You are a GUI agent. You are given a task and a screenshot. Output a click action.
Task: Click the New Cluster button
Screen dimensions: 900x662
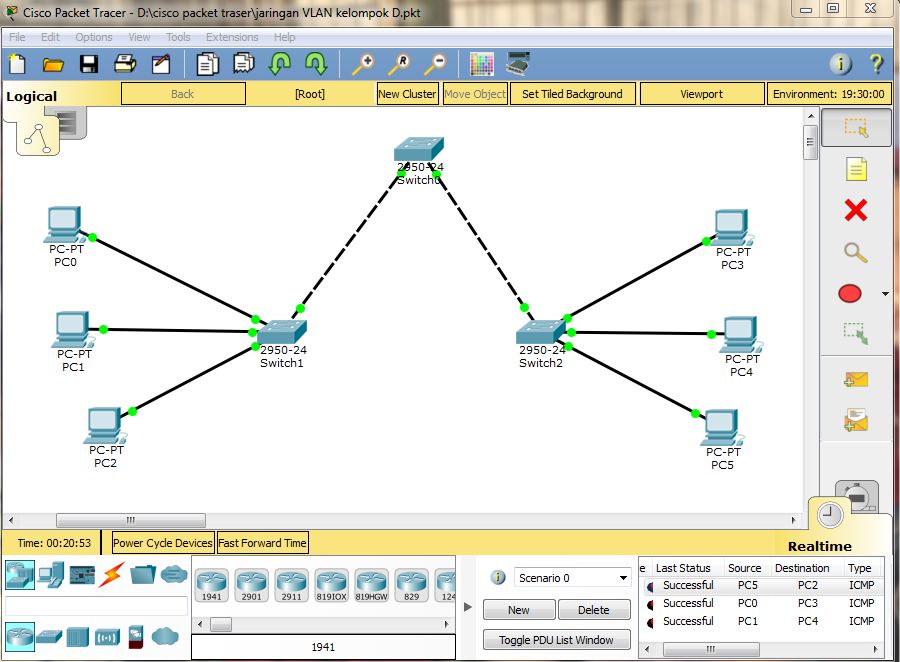pos(407,94)
